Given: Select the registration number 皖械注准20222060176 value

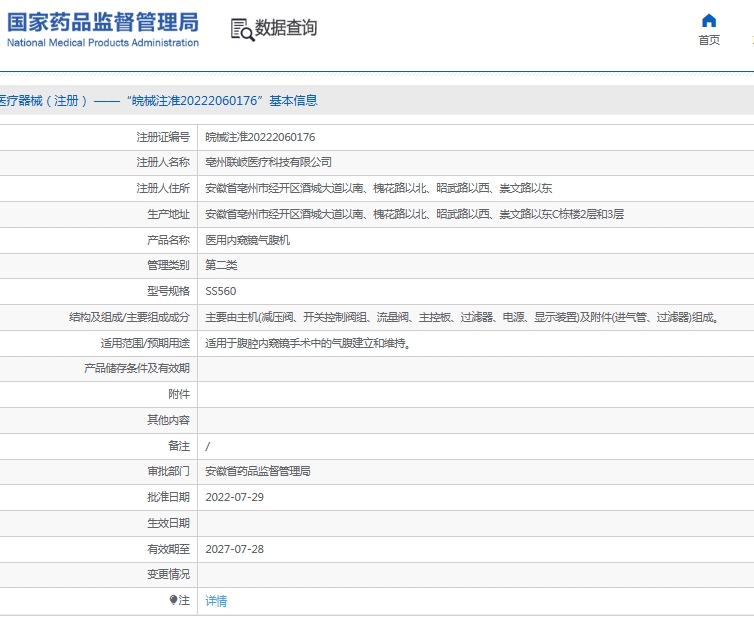Looking at the screenshot, I should pos(260,137).
